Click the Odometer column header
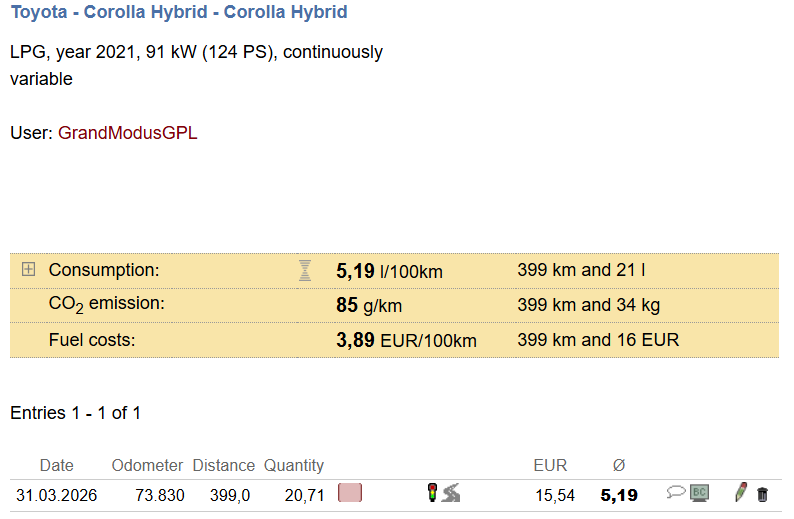794x519 pixels. [147, 465]
